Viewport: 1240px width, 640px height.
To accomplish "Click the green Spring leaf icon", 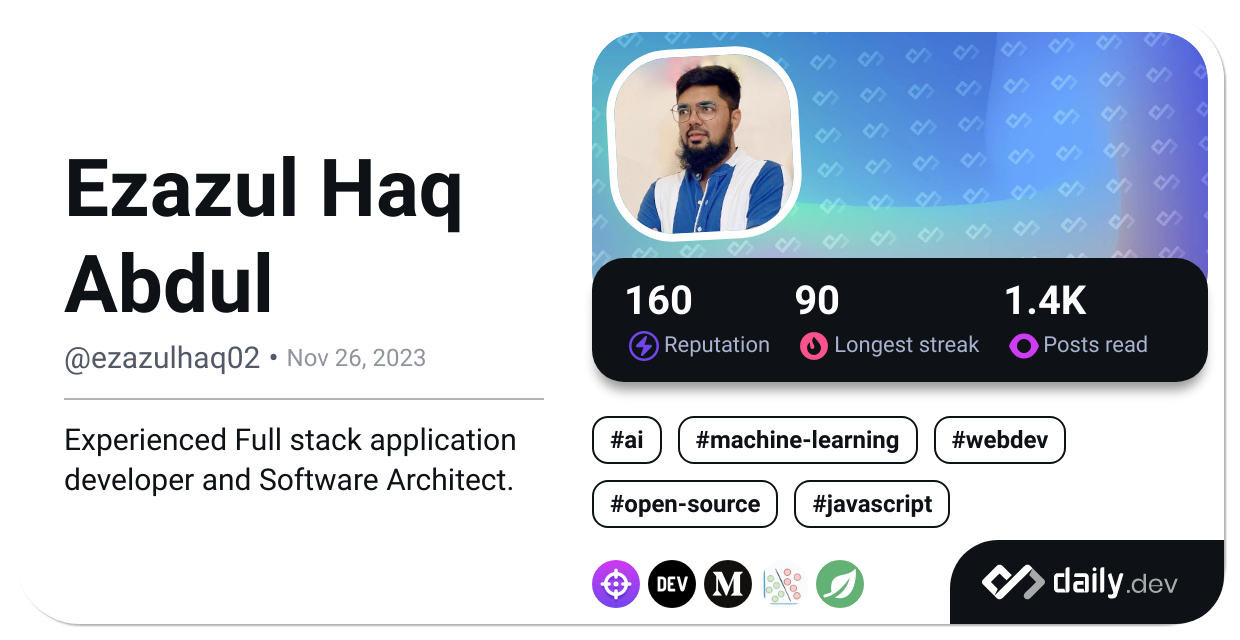I will (x=840, y=583).
